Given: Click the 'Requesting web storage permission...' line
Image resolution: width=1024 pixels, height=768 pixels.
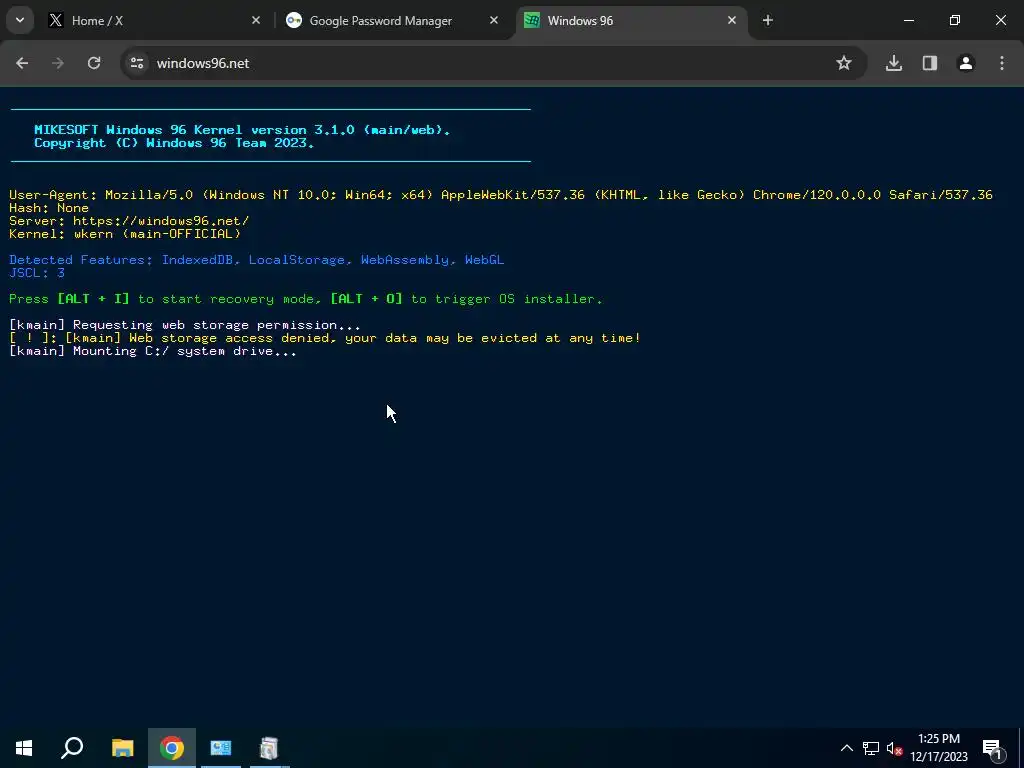Looking at the screenshot, I should click(x=185, y=325).
